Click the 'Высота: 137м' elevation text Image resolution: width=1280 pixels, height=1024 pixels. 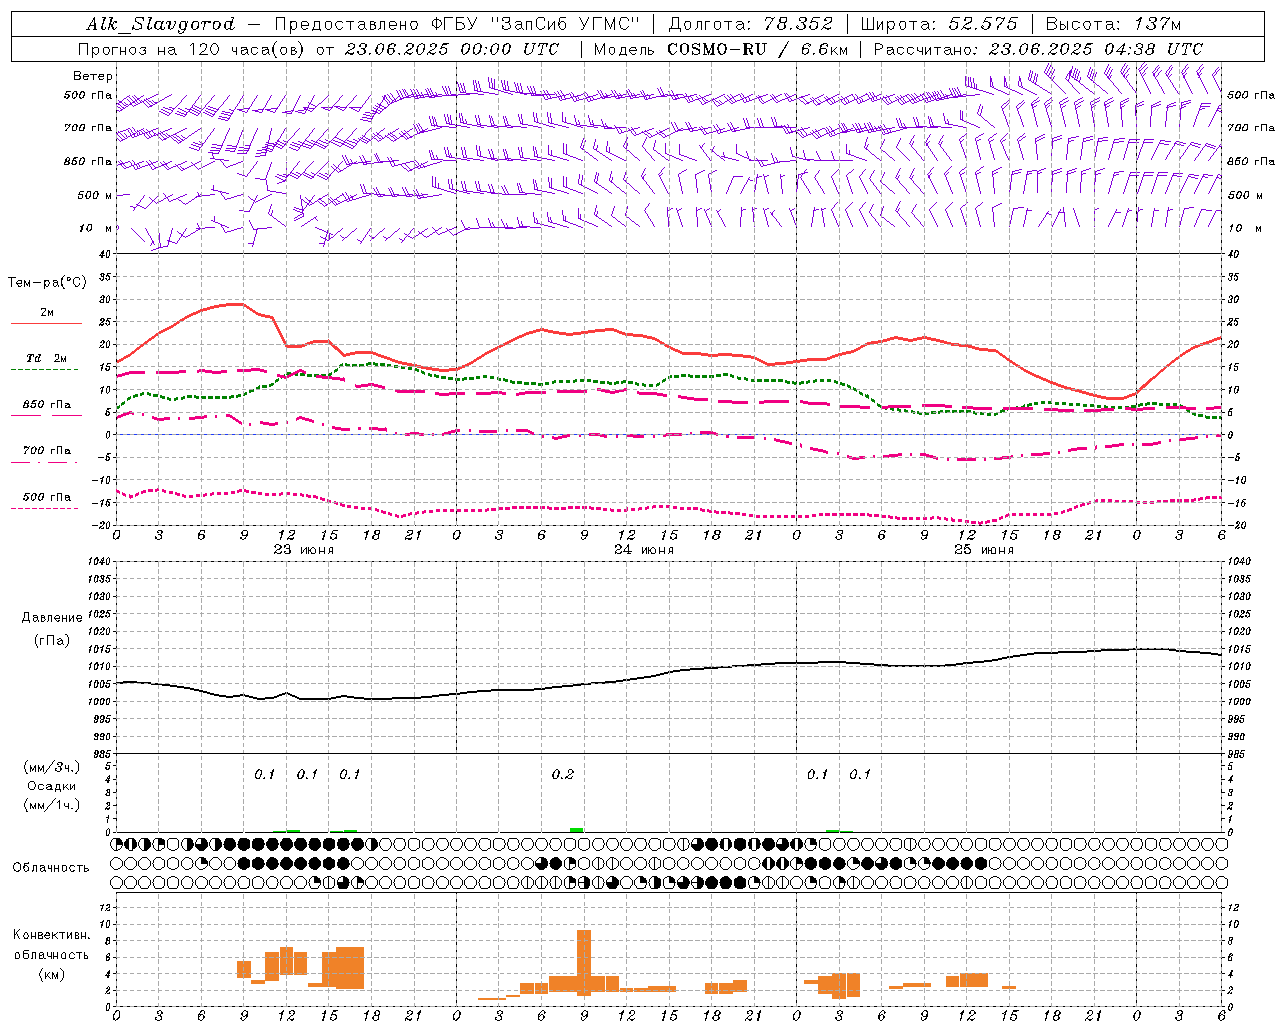point(1113,24)
